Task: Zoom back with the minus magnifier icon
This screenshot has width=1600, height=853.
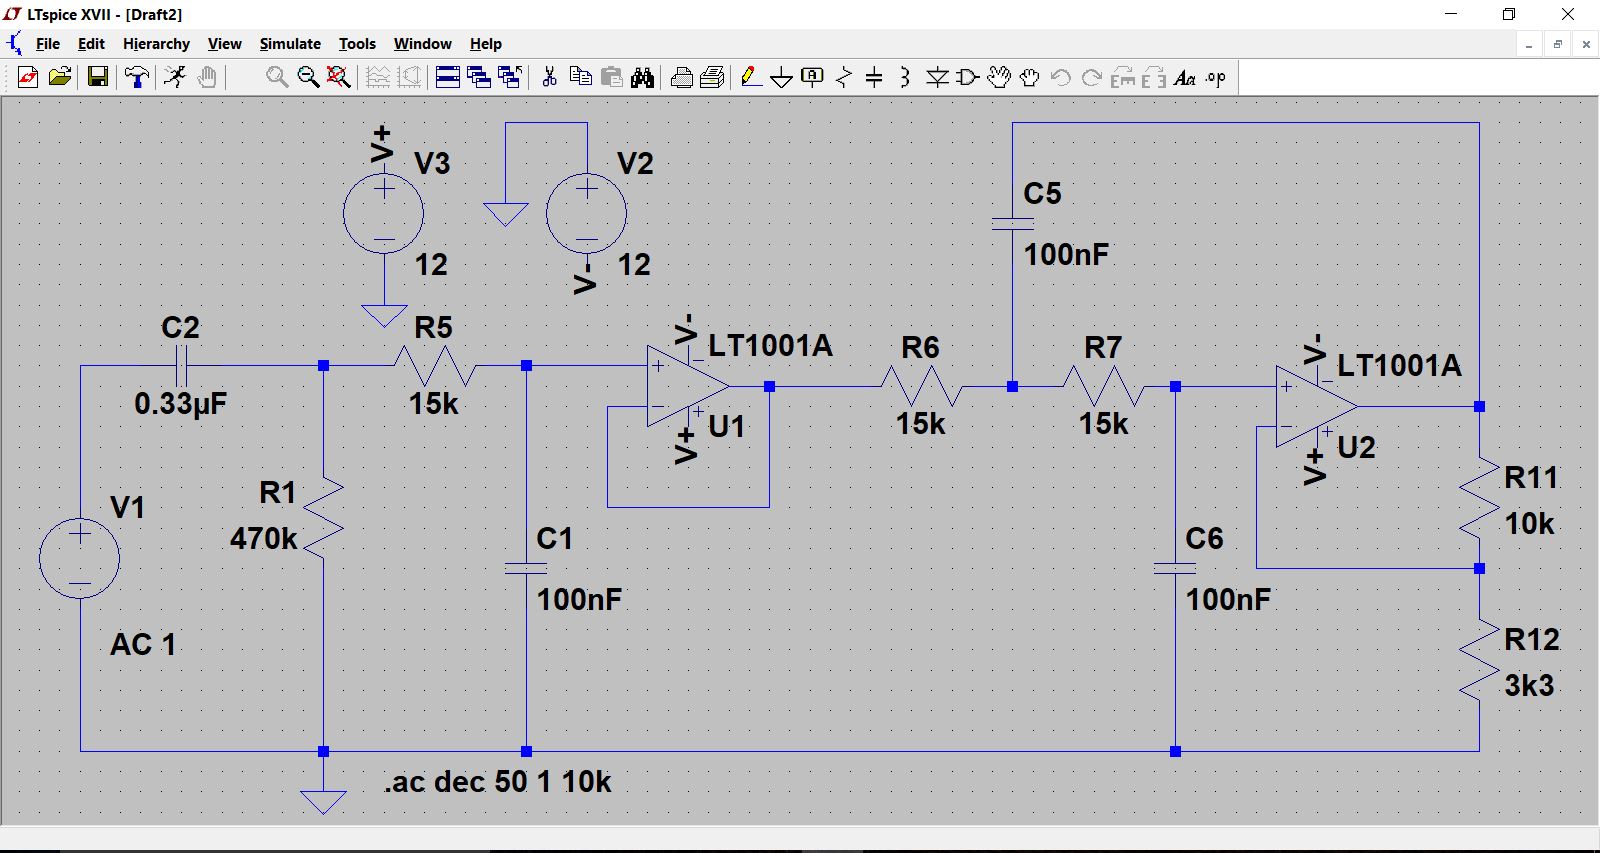Action: click(308, 77)
